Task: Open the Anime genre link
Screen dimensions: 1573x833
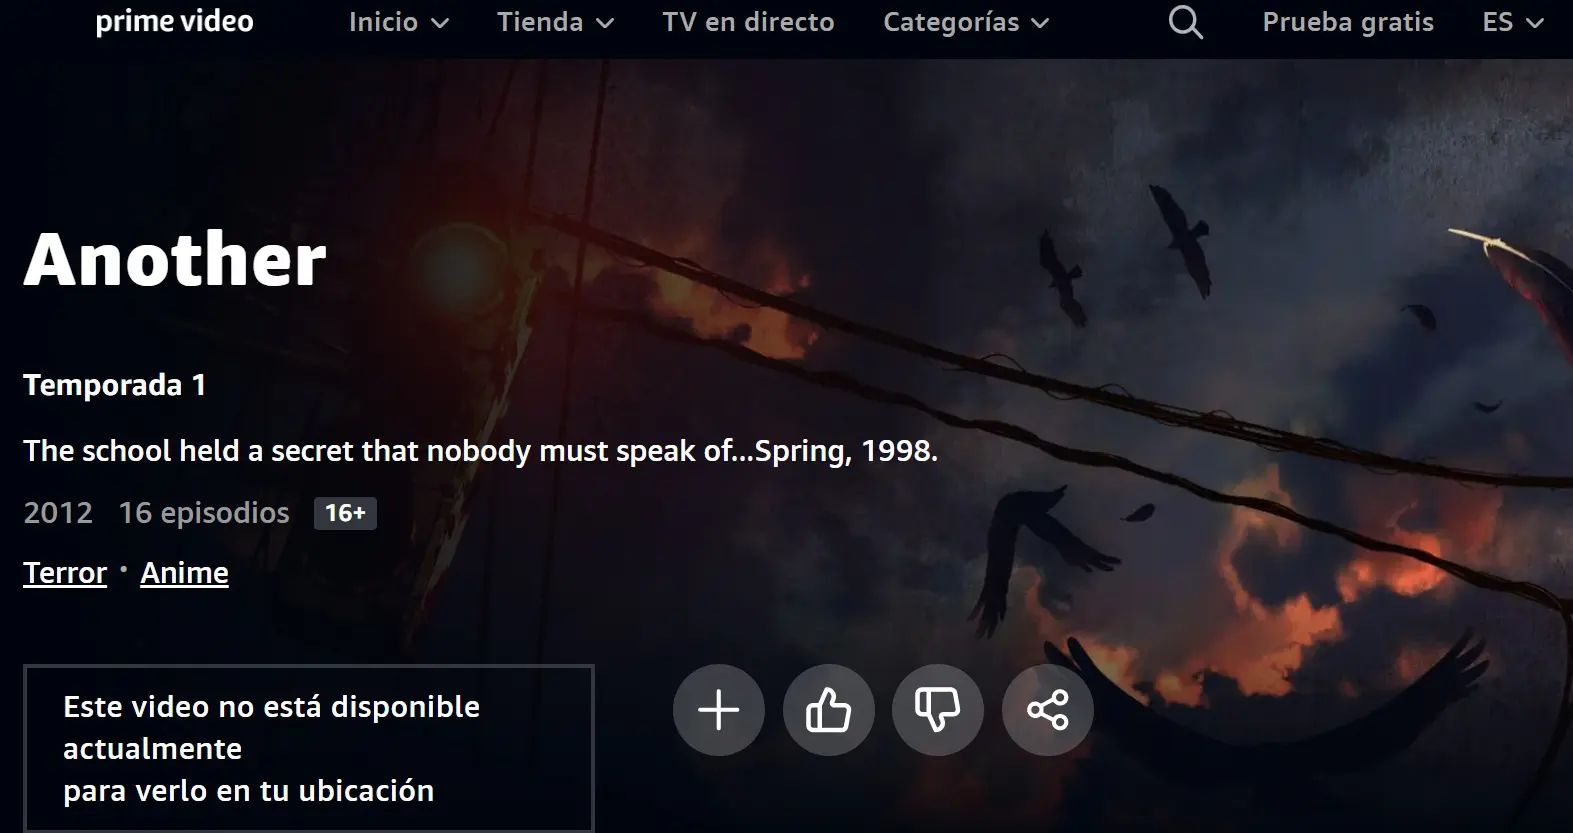Action: click(184, 573)
